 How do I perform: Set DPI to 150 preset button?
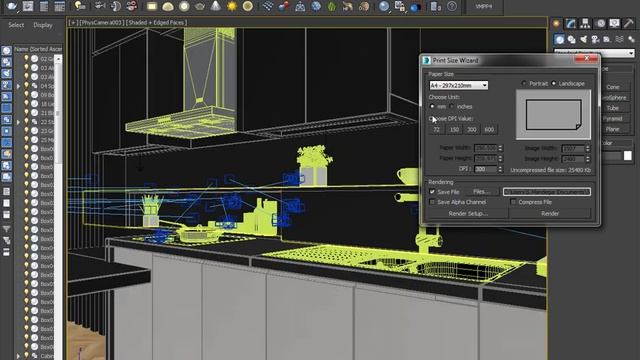click(454, 129)
